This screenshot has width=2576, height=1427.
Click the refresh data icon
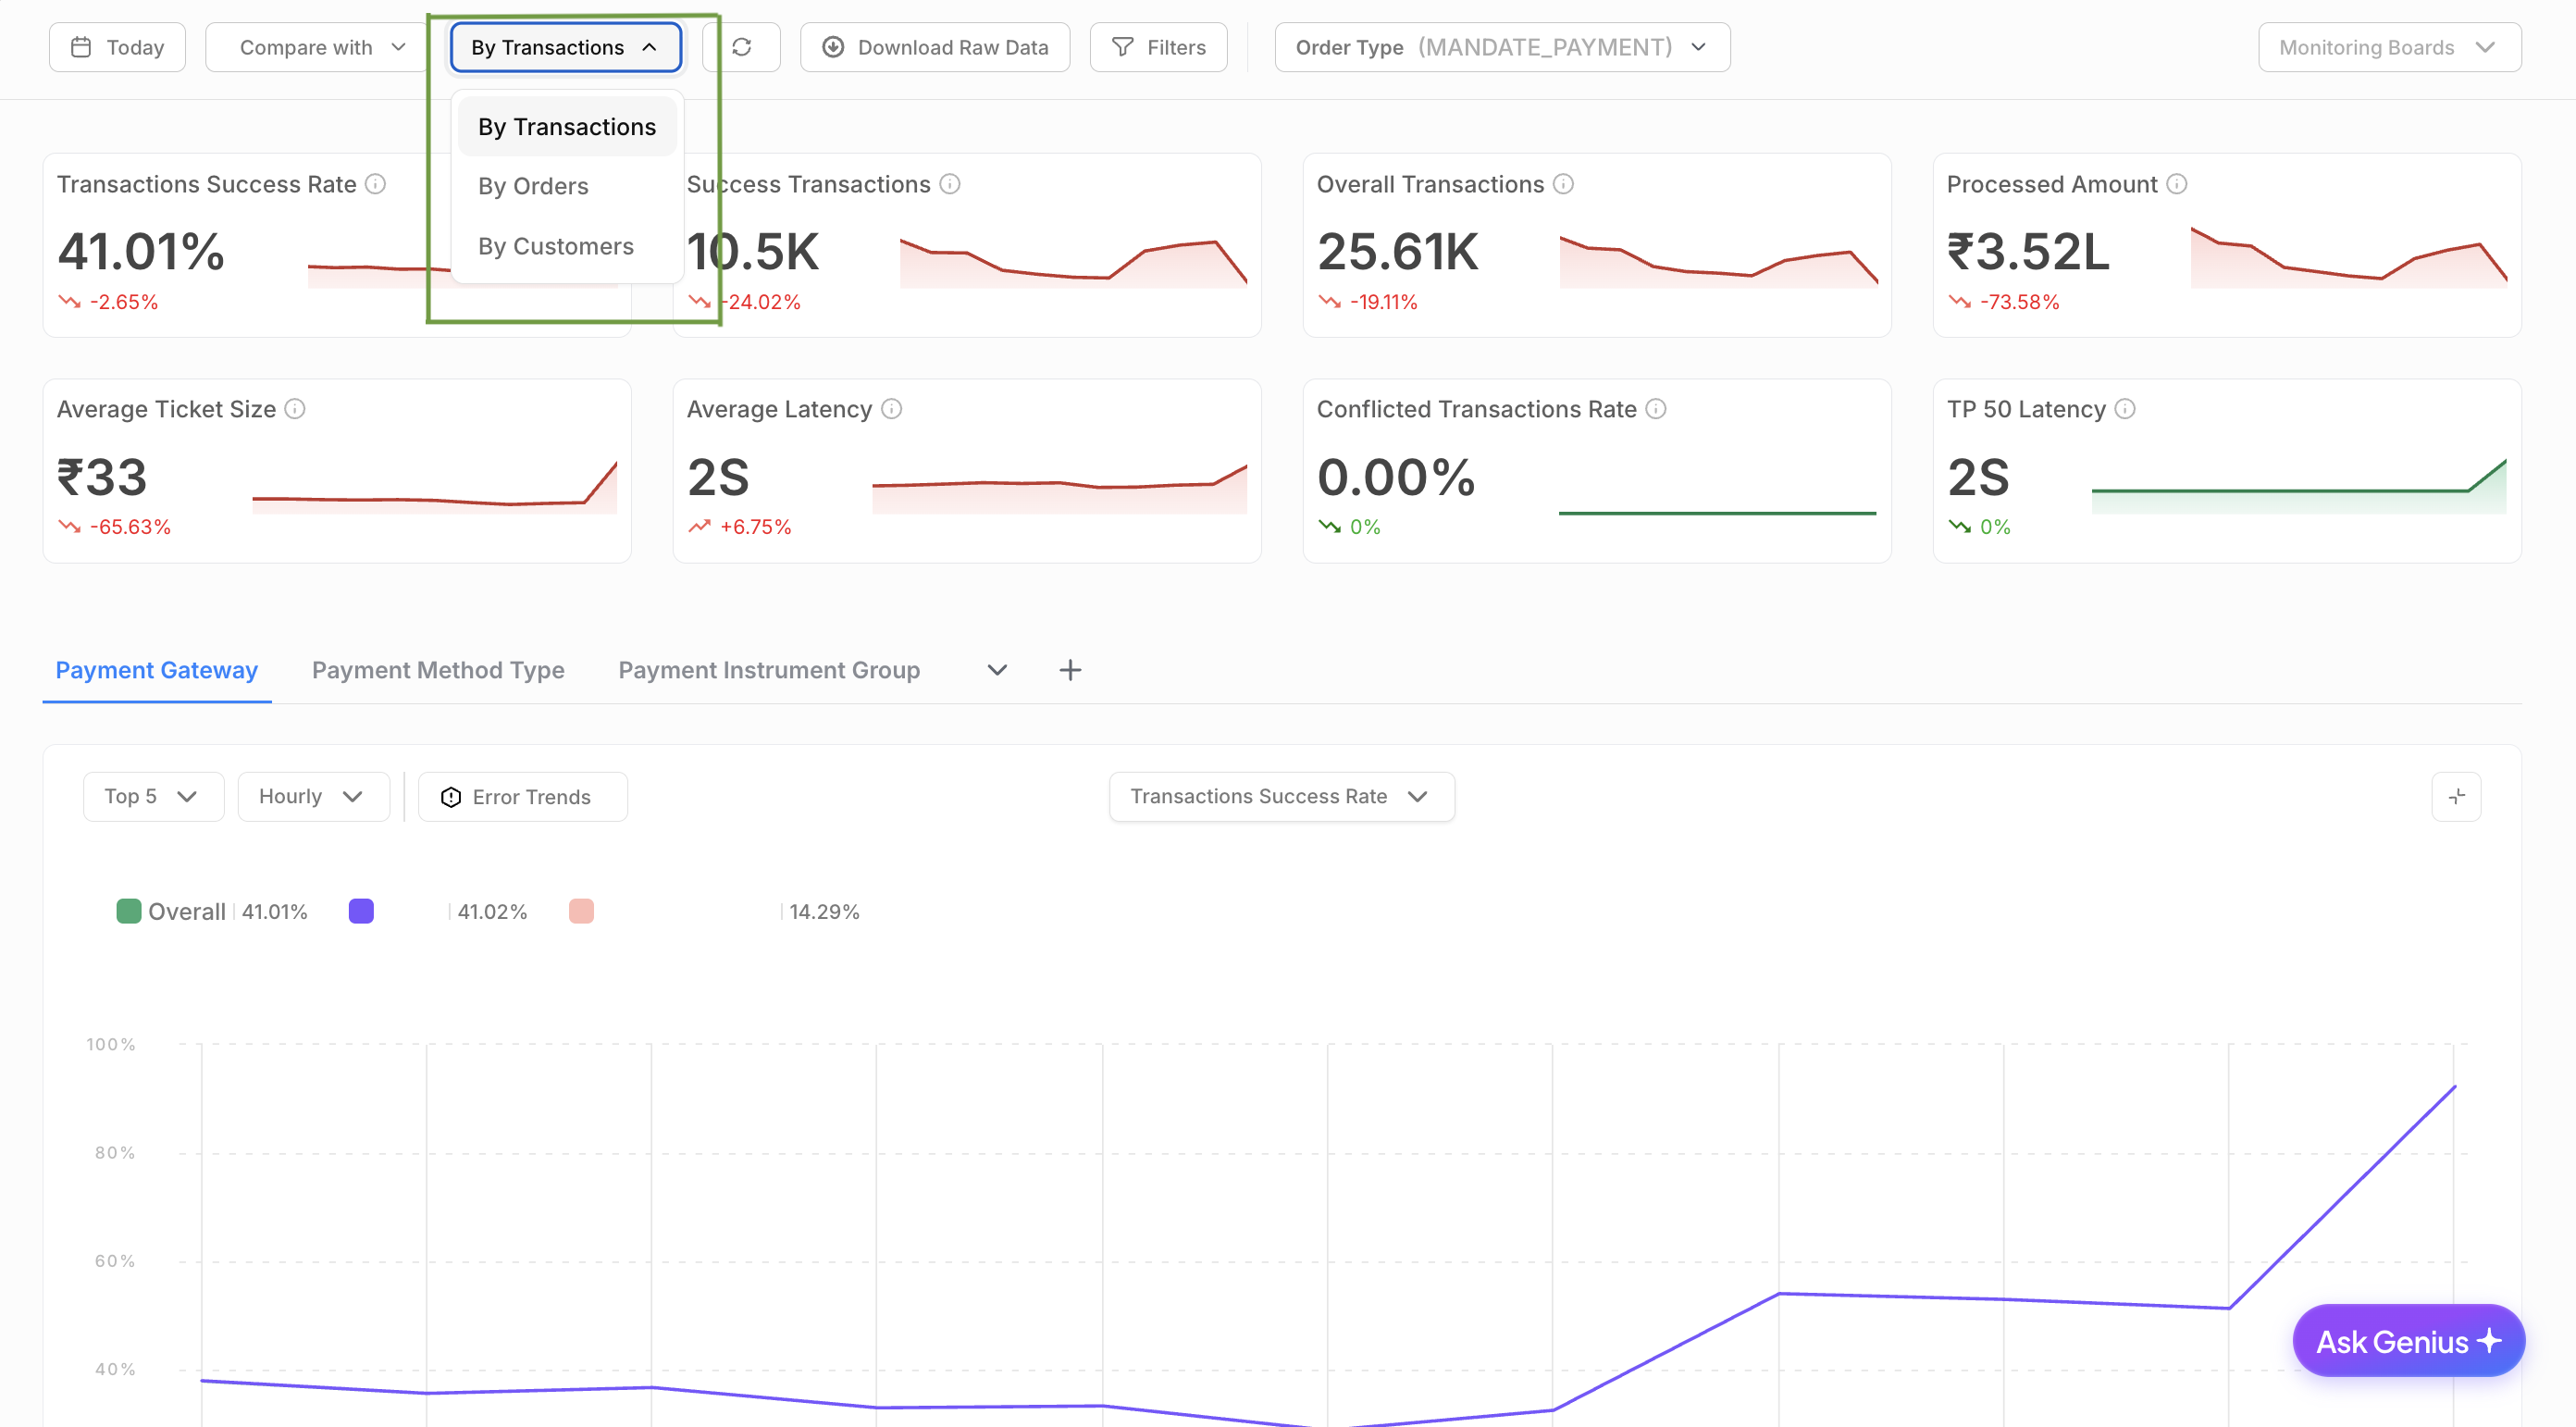pos(741,47)
